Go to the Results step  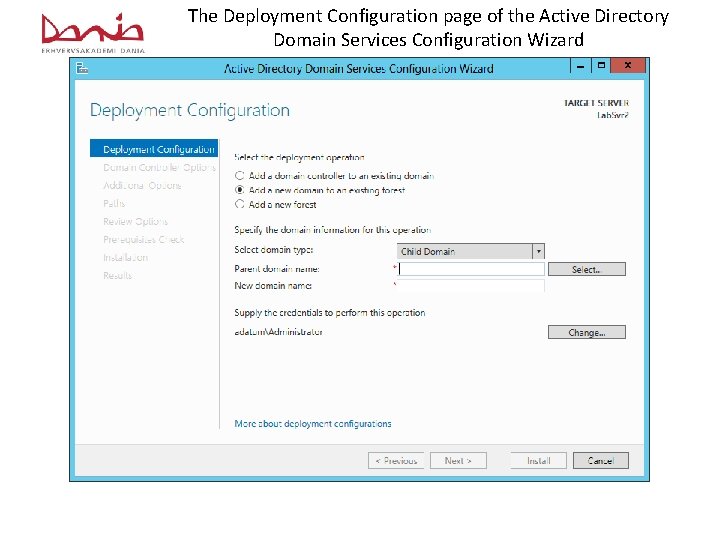click(118, 276)
